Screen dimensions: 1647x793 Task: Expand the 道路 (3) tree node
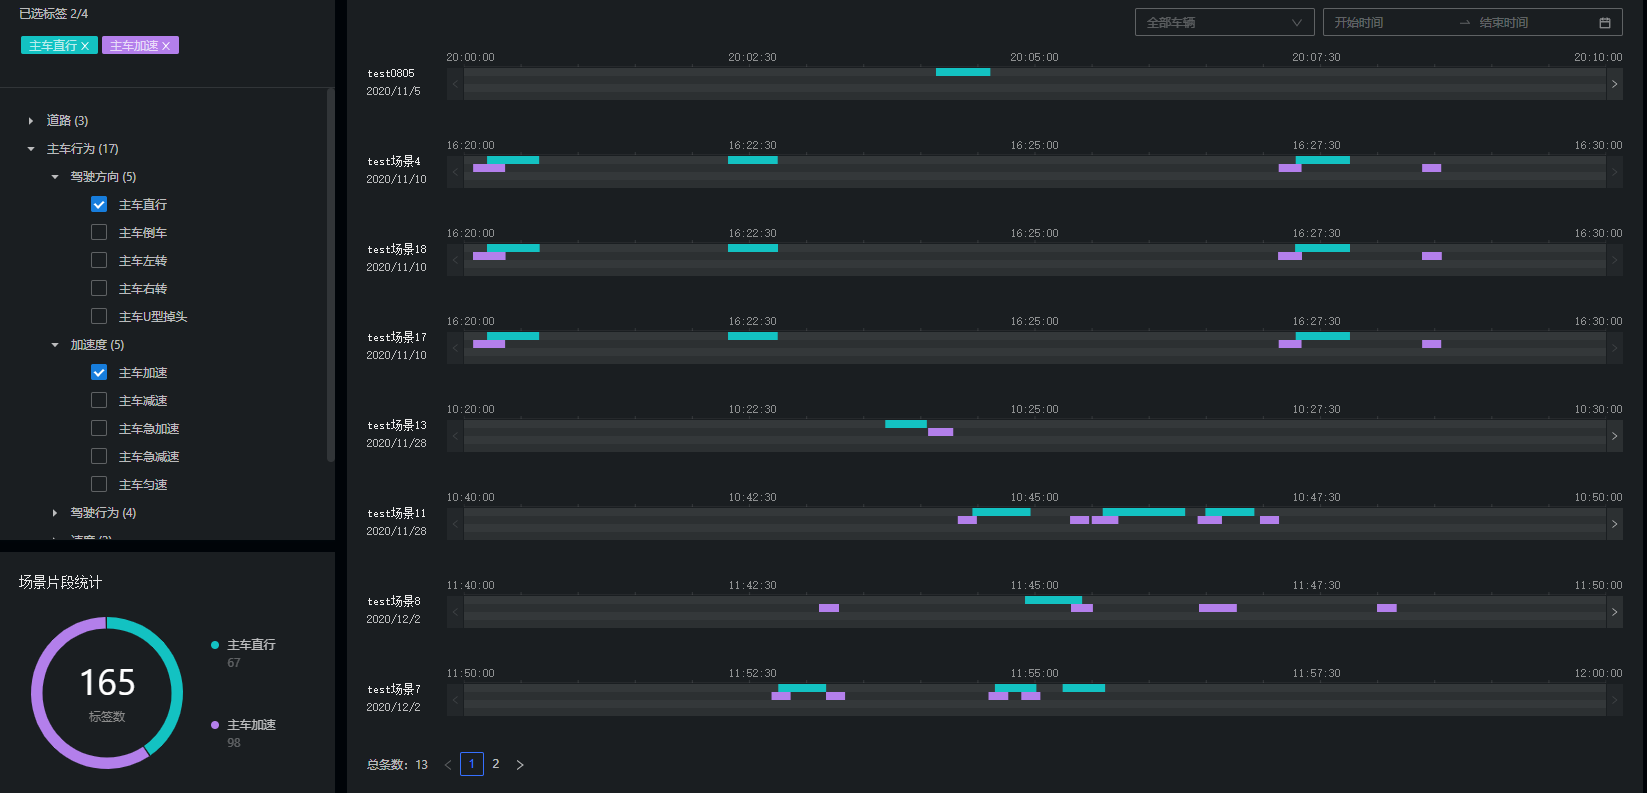[x=31, y=121]
